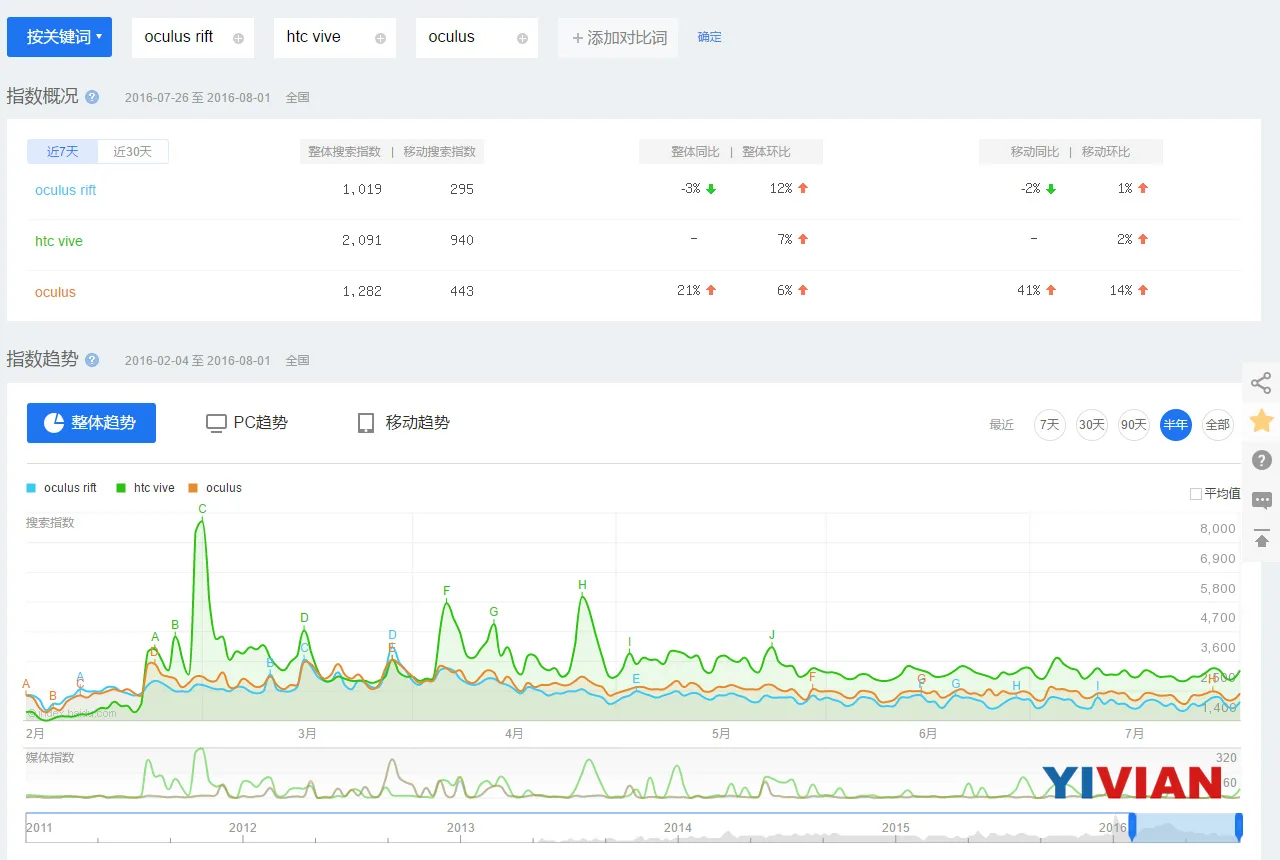Click the green news marker G near 4月
The image size is (1280, 860).
493,612
